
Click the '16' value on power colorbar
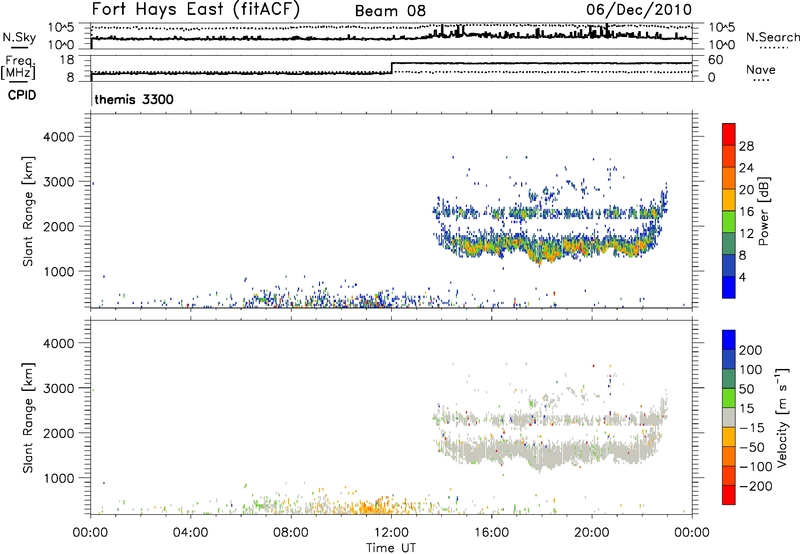point(746,212)
